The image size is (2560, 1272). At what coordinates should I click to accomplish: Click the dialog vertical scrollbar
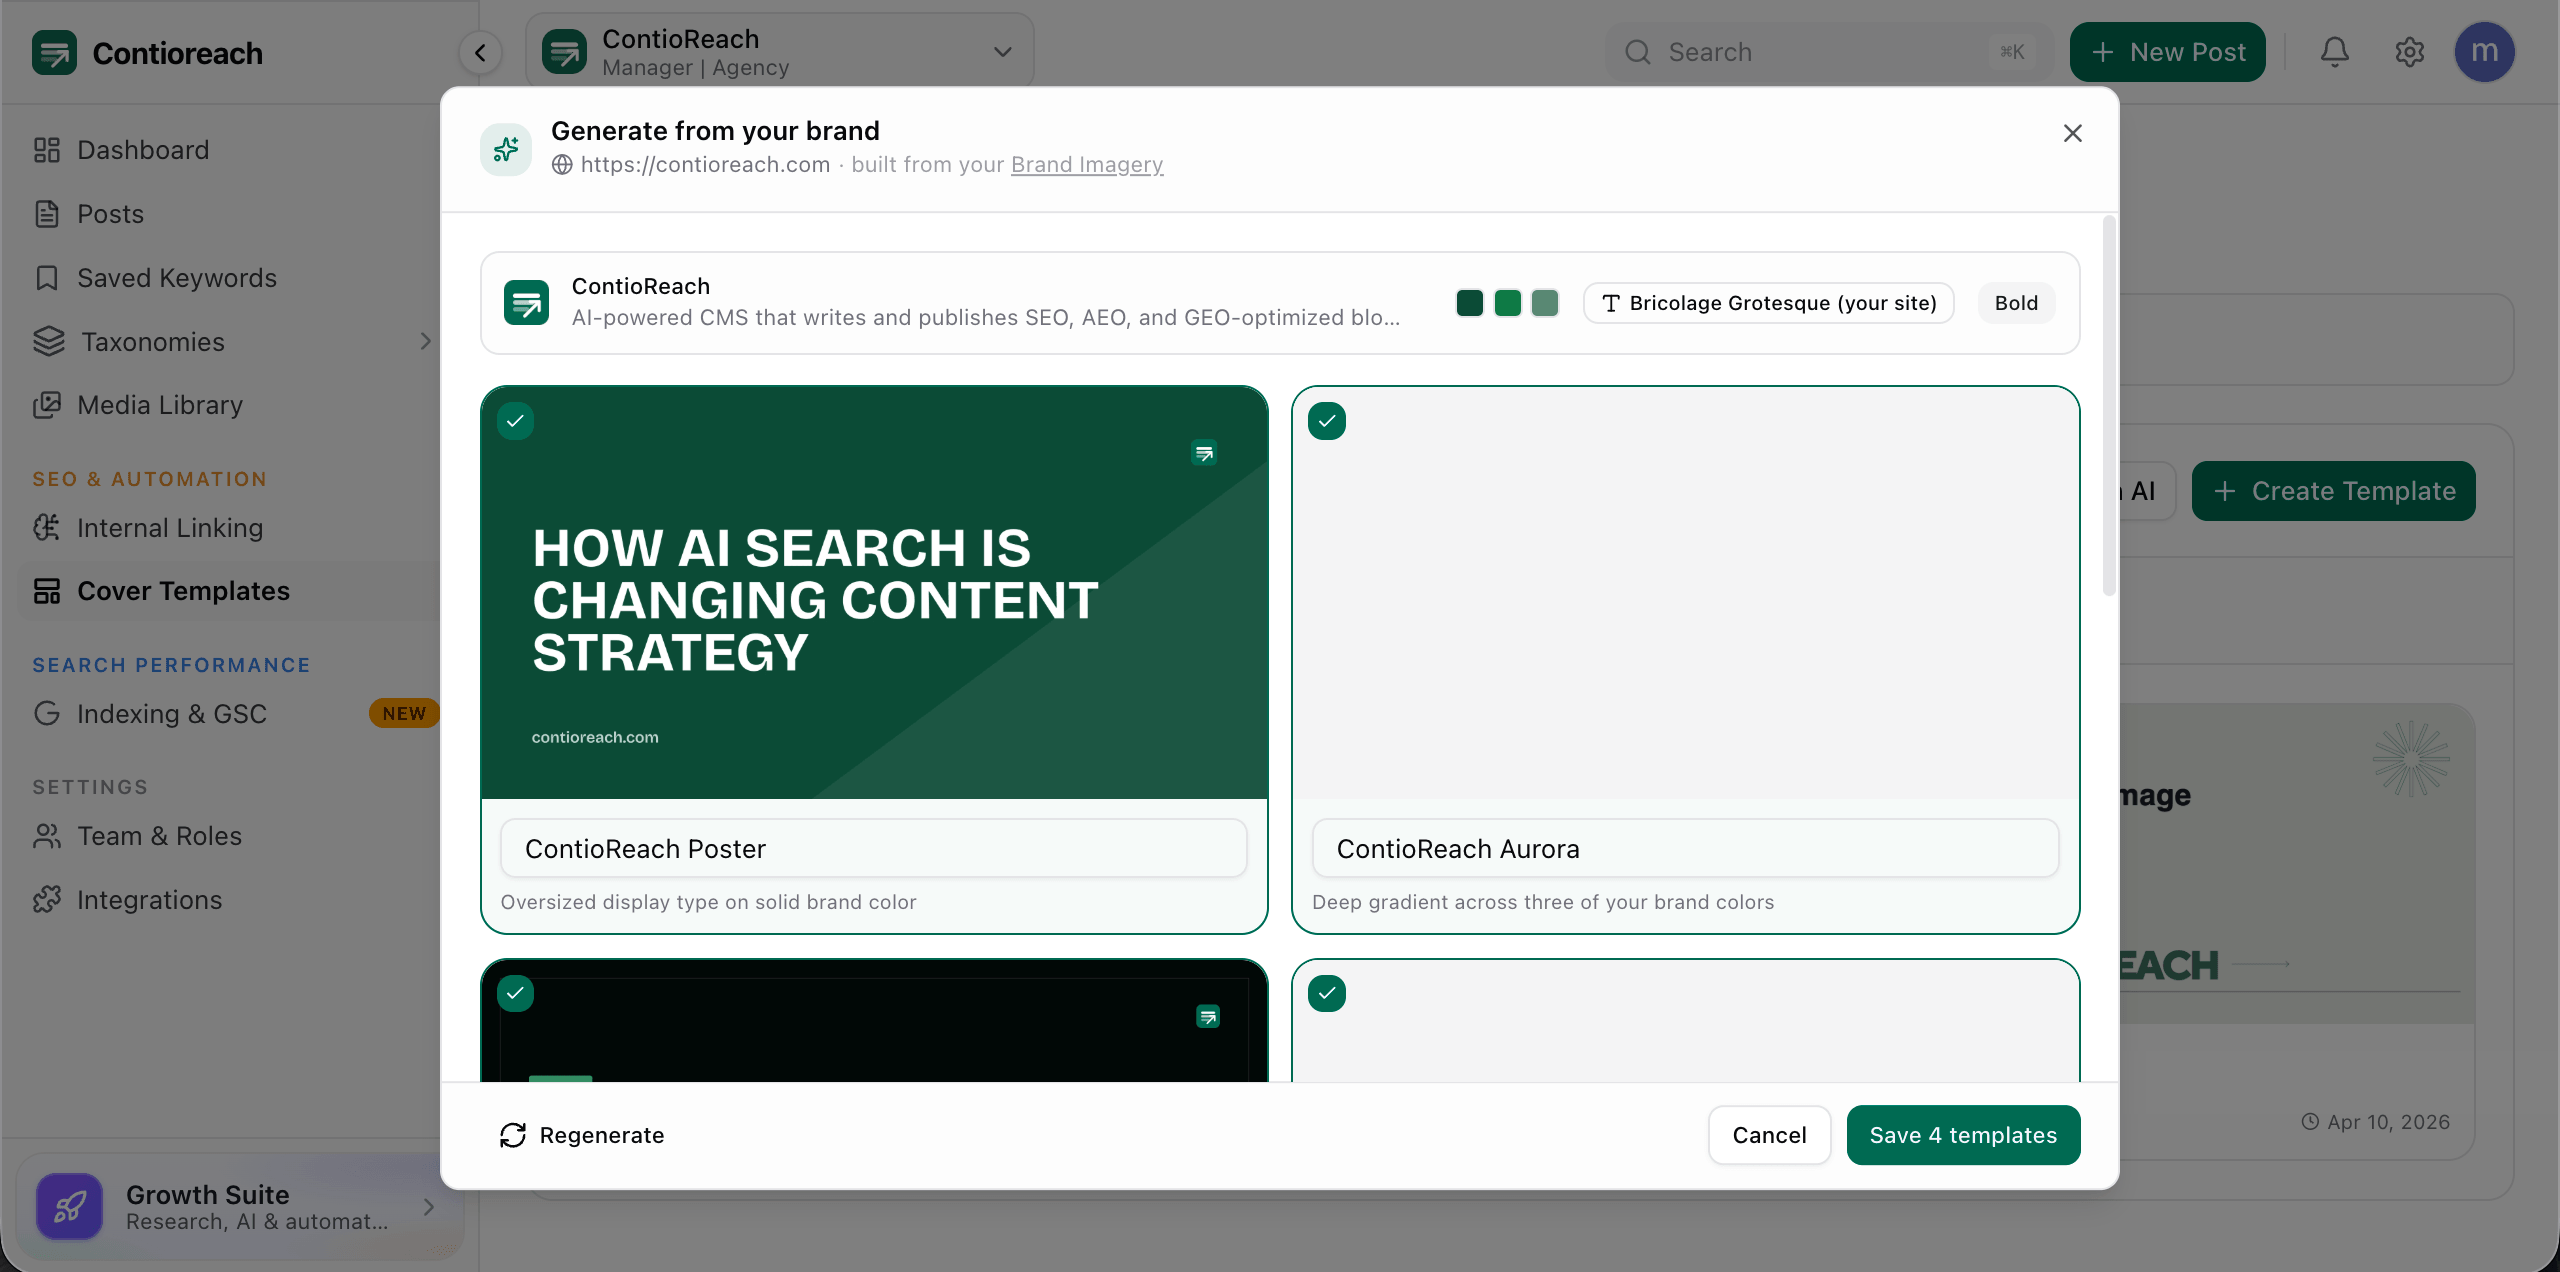pyautogui.click(x=2109, y=405)
